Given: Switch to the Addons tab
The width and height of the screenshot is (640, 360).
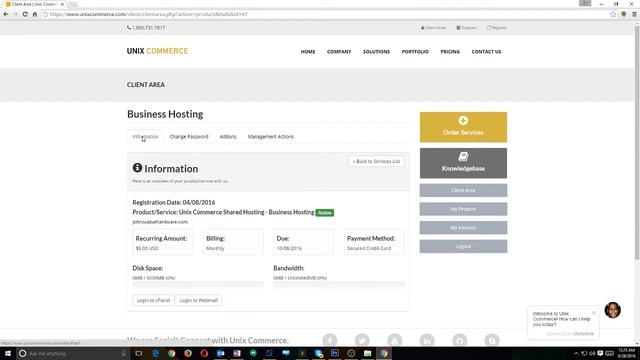Looking at the screenshot, I should pos(228,137).
